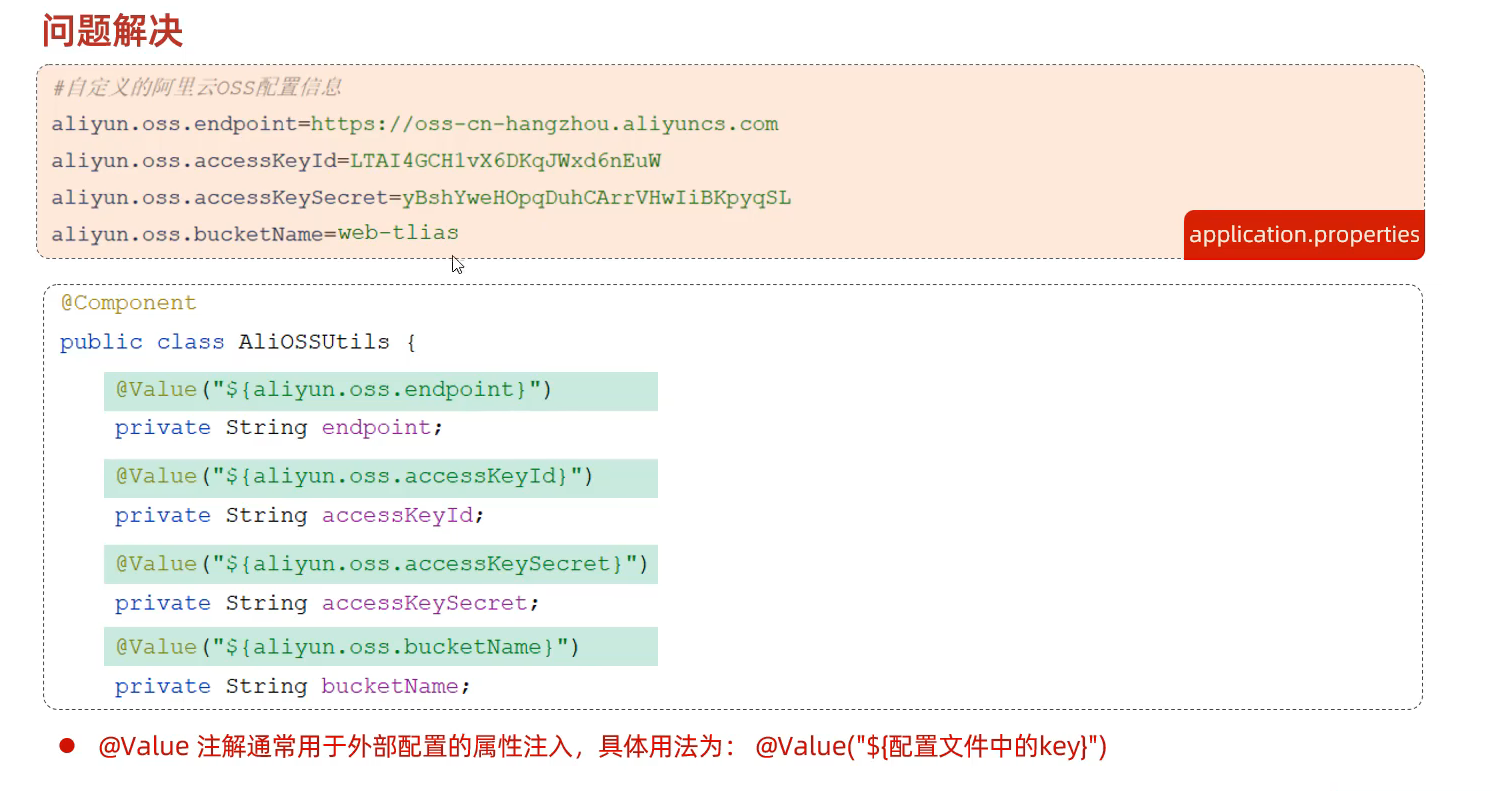The height and width of the screenshot is (791, 1492).
Task: Select the LTAI4GCH1vX6DKqJWxd6nEuW key ID value
Action: 505,160
